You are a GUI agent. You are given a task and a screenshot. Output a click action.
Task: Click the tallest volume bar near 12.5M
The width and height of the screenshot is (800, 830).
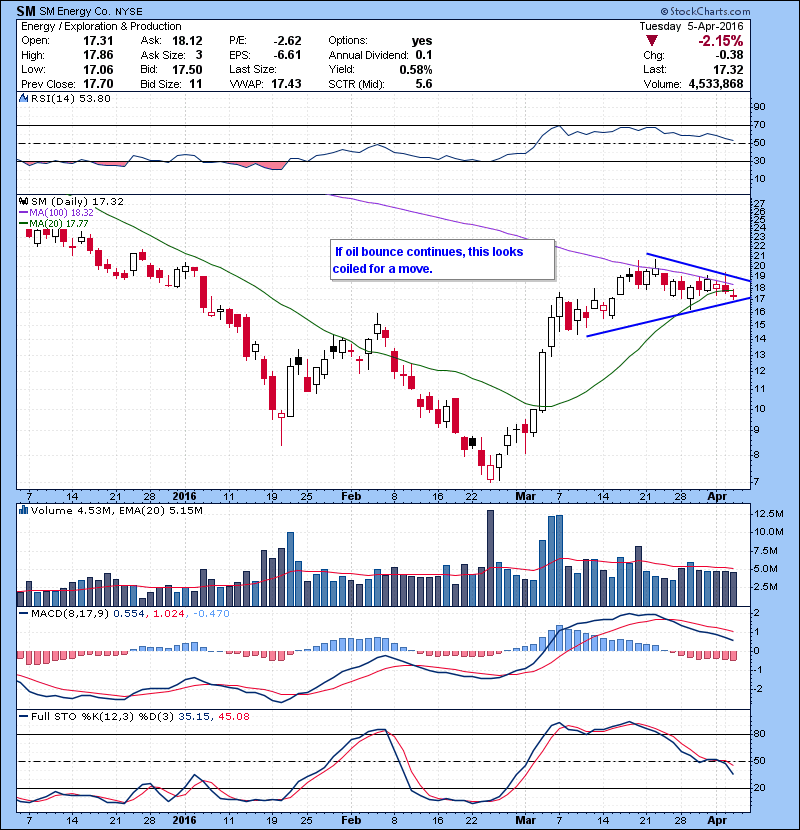[490, 558]
